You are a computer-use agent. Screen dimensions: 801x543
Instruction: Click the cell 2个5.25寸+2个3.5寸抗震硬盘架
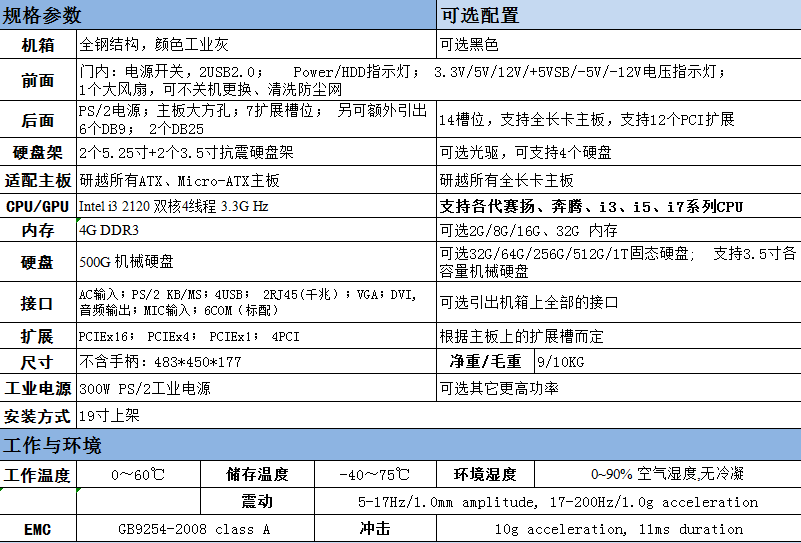pos(256,152)
